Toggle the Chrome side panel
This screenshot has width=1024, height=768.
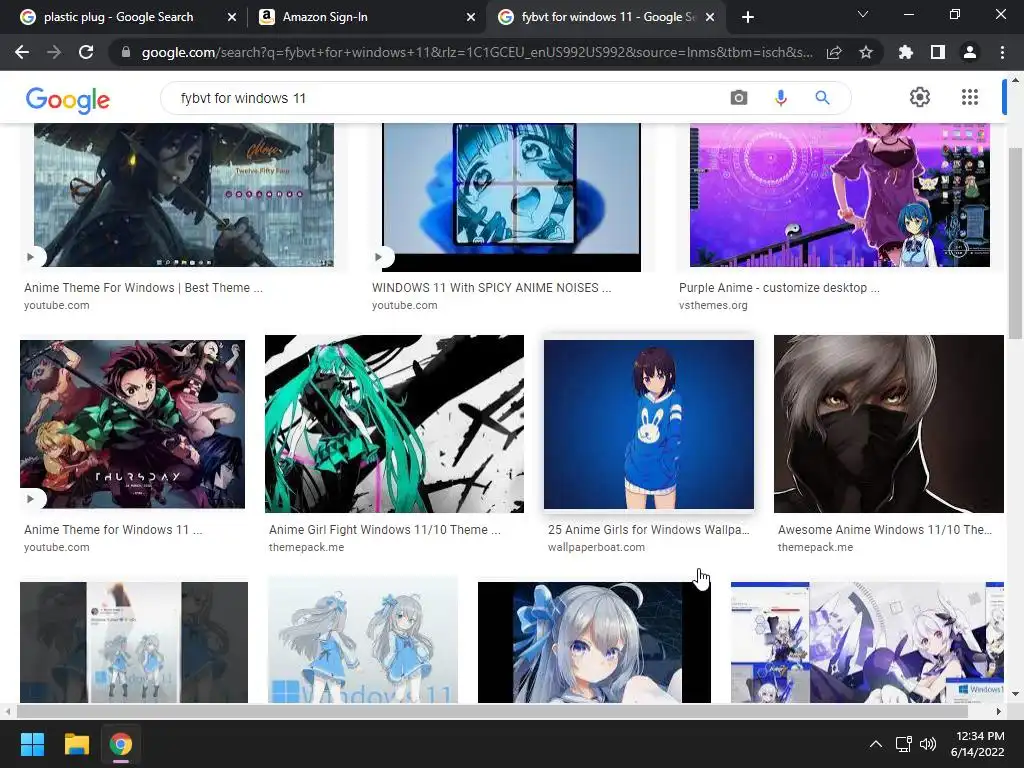pos(938,52)
